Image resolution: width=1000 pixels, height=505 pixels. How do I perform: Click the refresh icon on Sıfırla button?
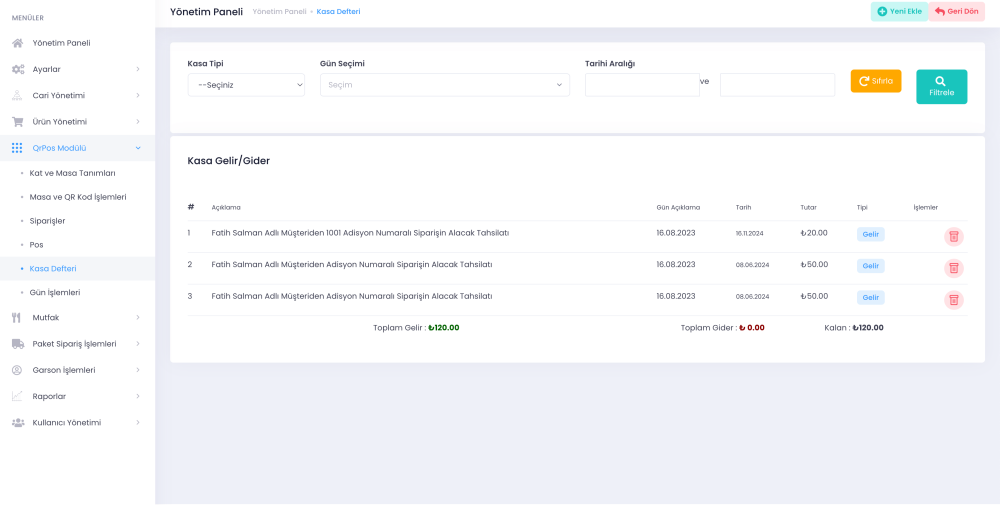click(x=864, y=81)
